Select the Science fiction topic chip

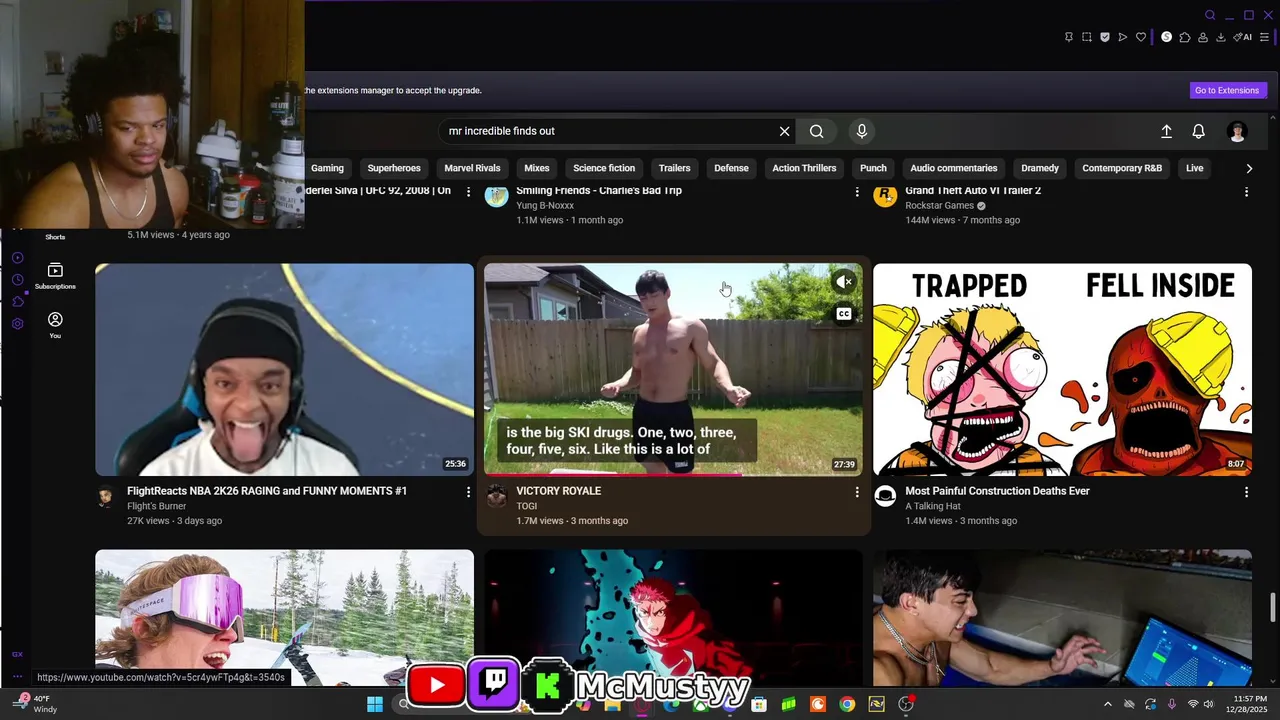pos(604,168)
